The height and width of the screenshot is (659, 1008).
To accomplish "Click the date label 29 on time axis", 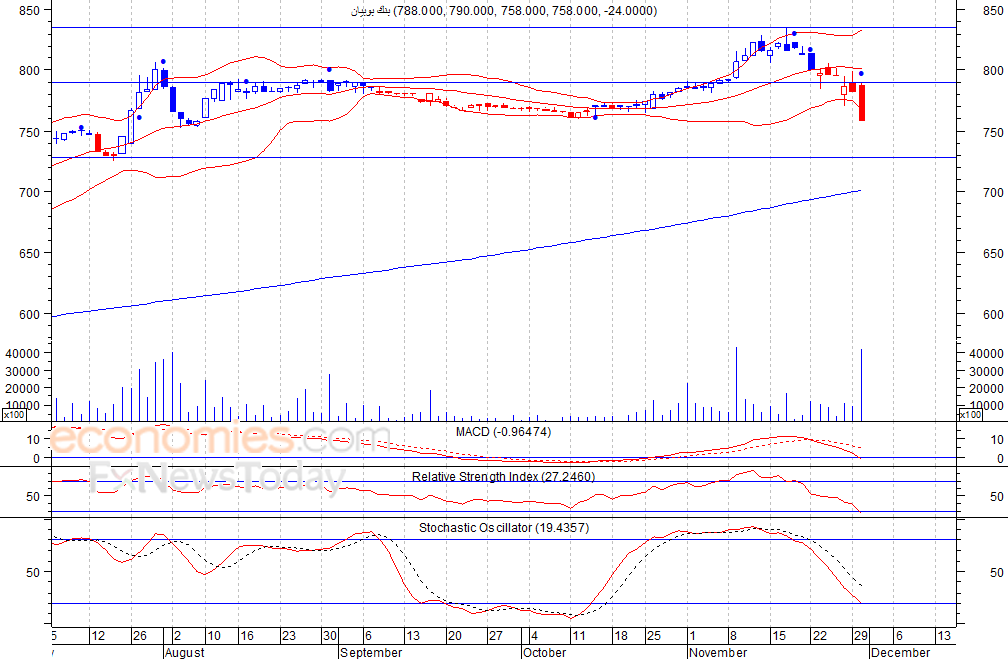I will pyautogui.click(x=861, y=636).
